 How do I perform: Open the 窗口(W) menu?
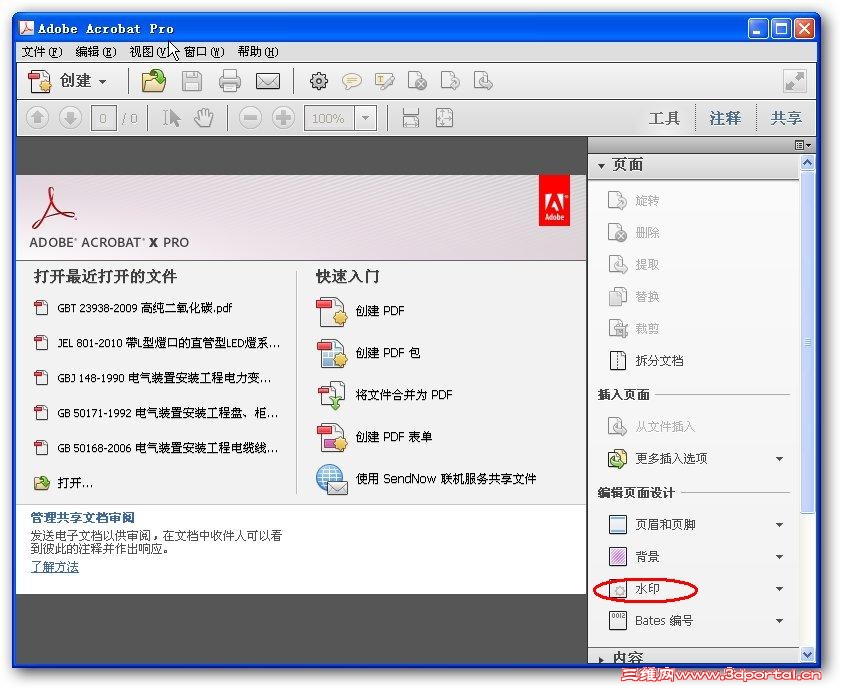point(204,51)
